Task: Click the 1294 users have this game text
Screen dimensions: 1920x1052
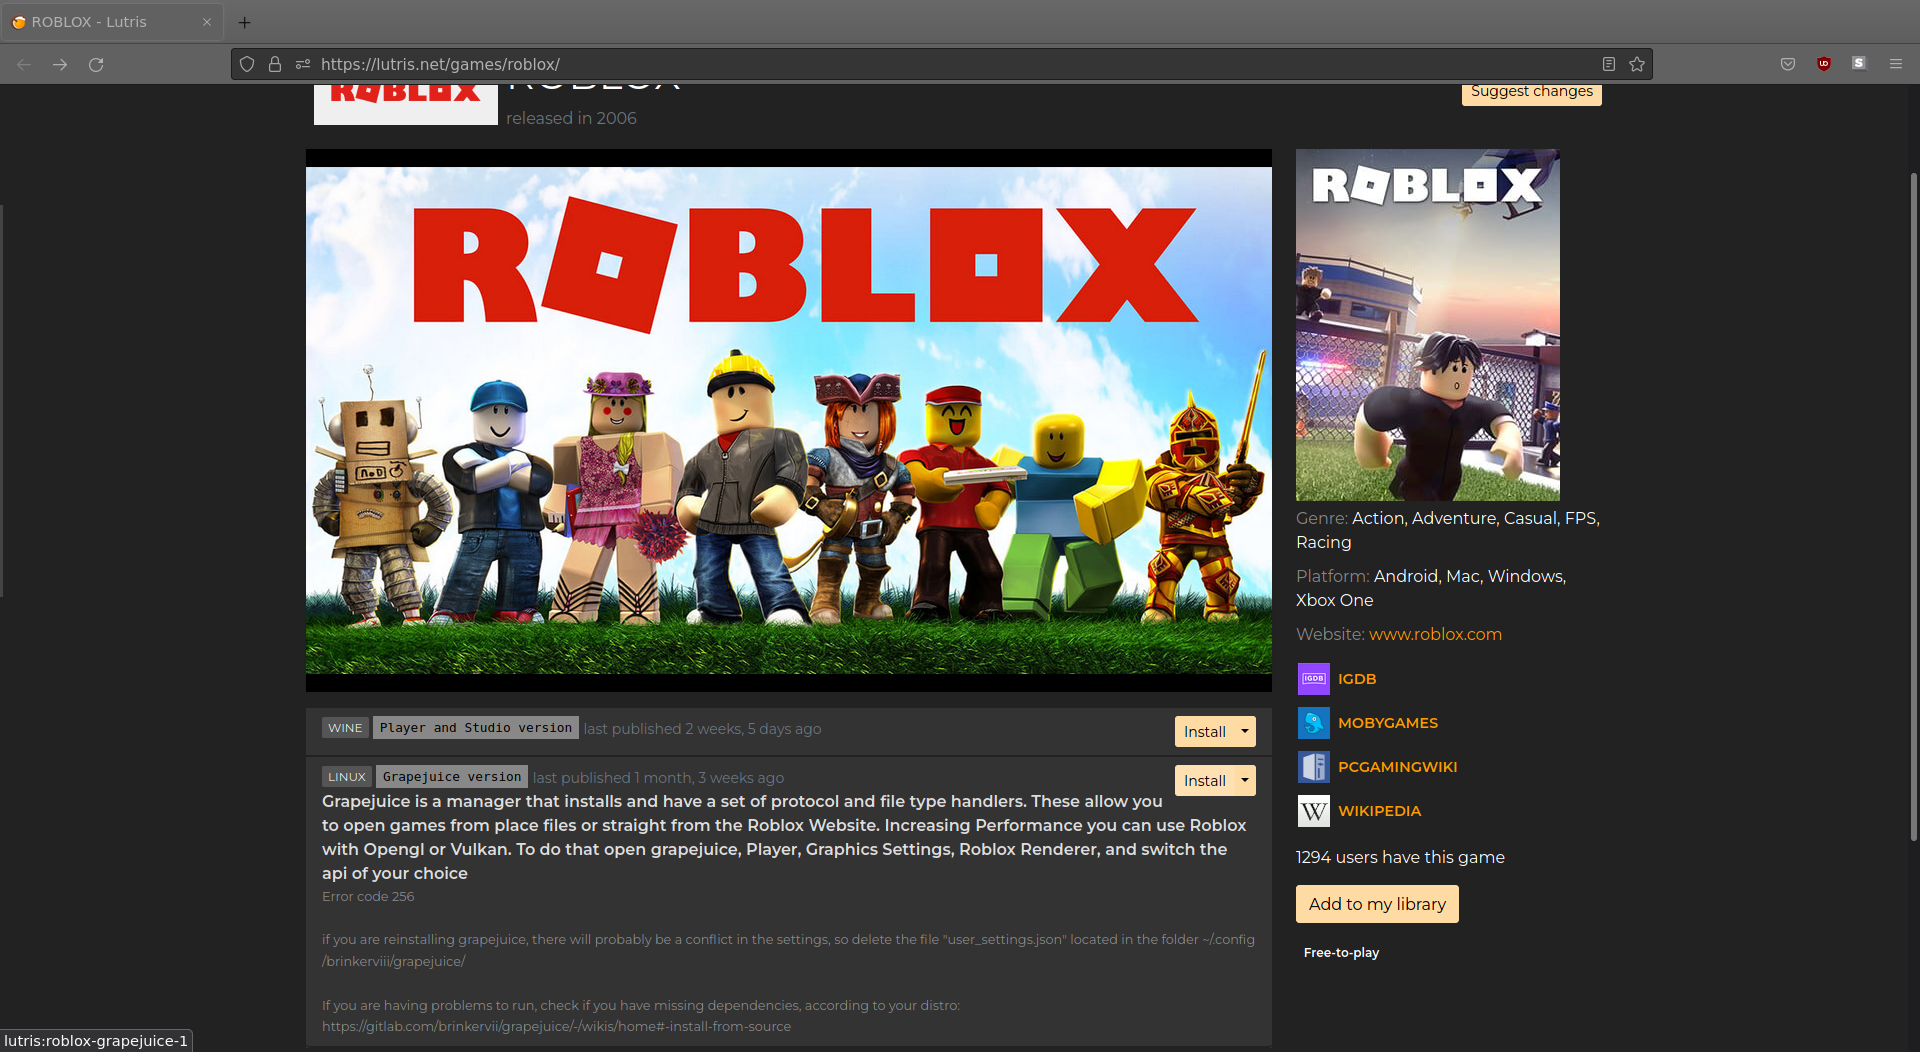Action: 1400,857
